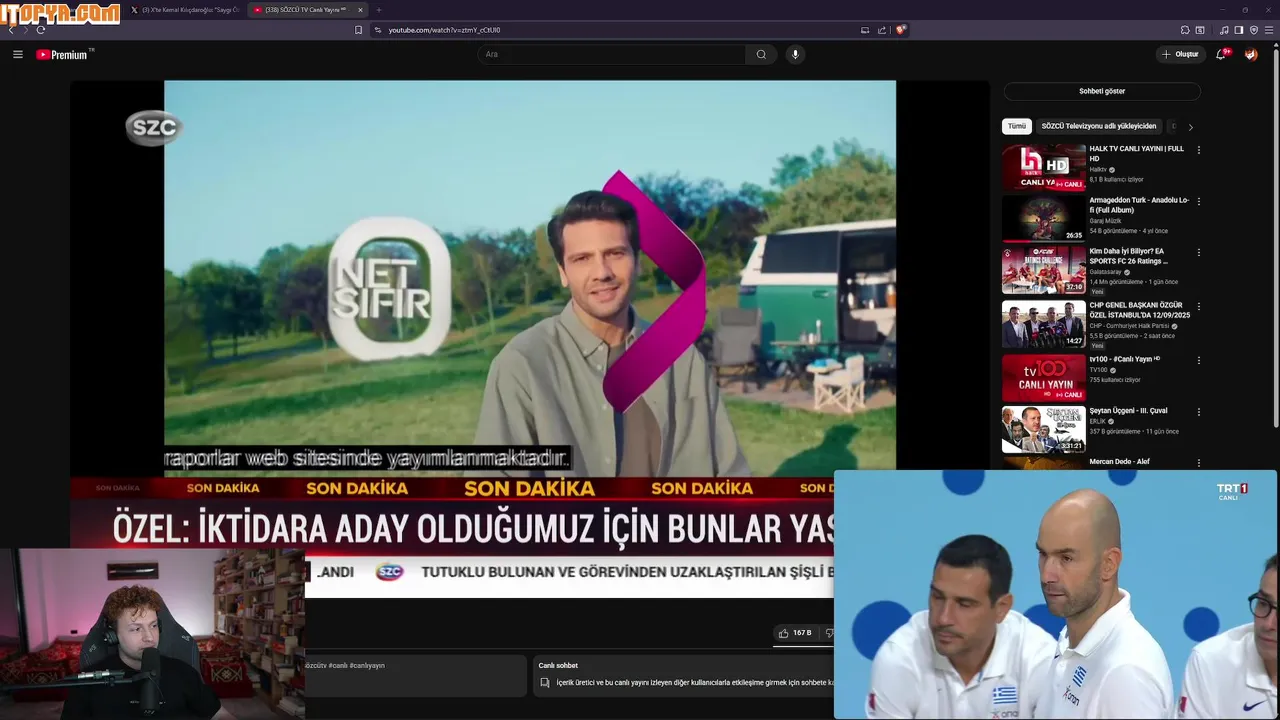Screen dimensions: 1280x720
Task: Open the browser sidebar panel icon
Action: 1238,30
